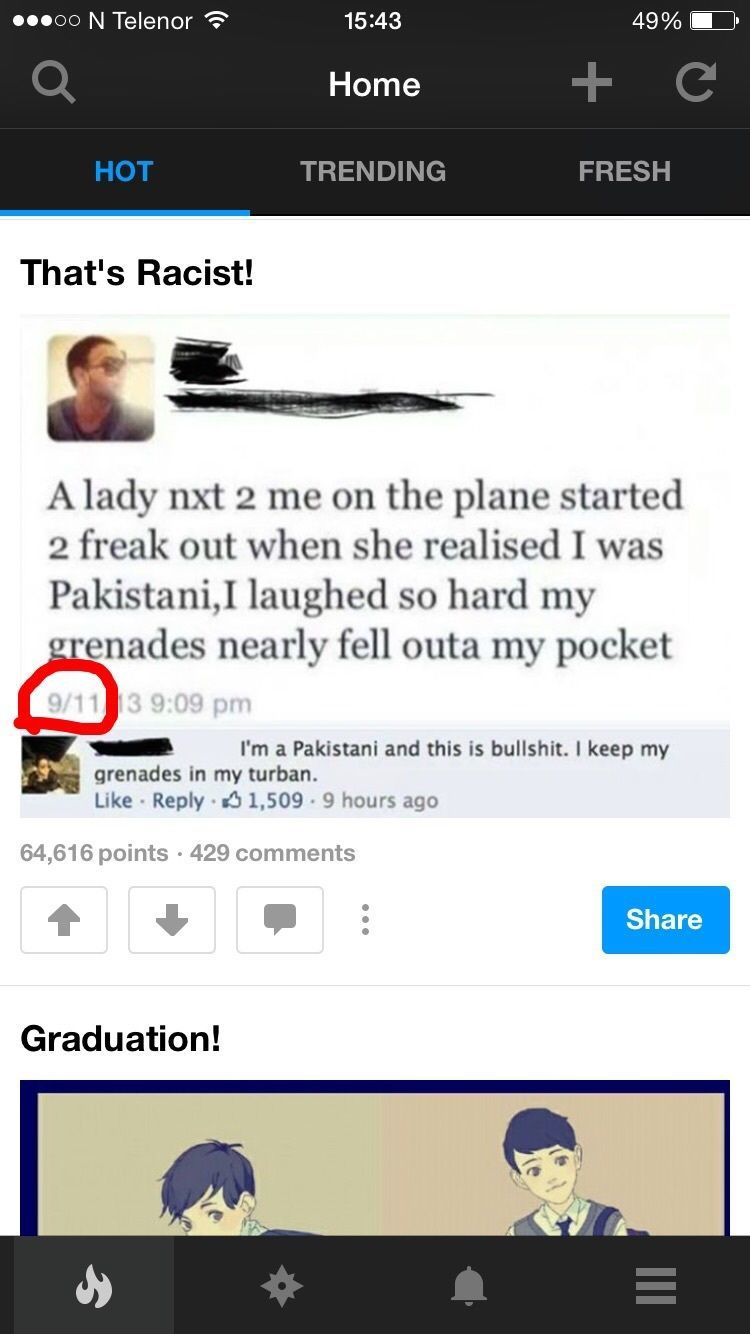The image size is (750, 1334).
Task: View the 429 comments link
Action: click(272, 853)
